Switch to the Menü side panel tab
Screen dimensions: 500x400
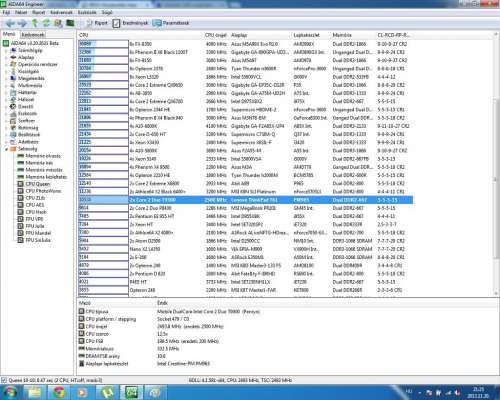click(9, 34)
